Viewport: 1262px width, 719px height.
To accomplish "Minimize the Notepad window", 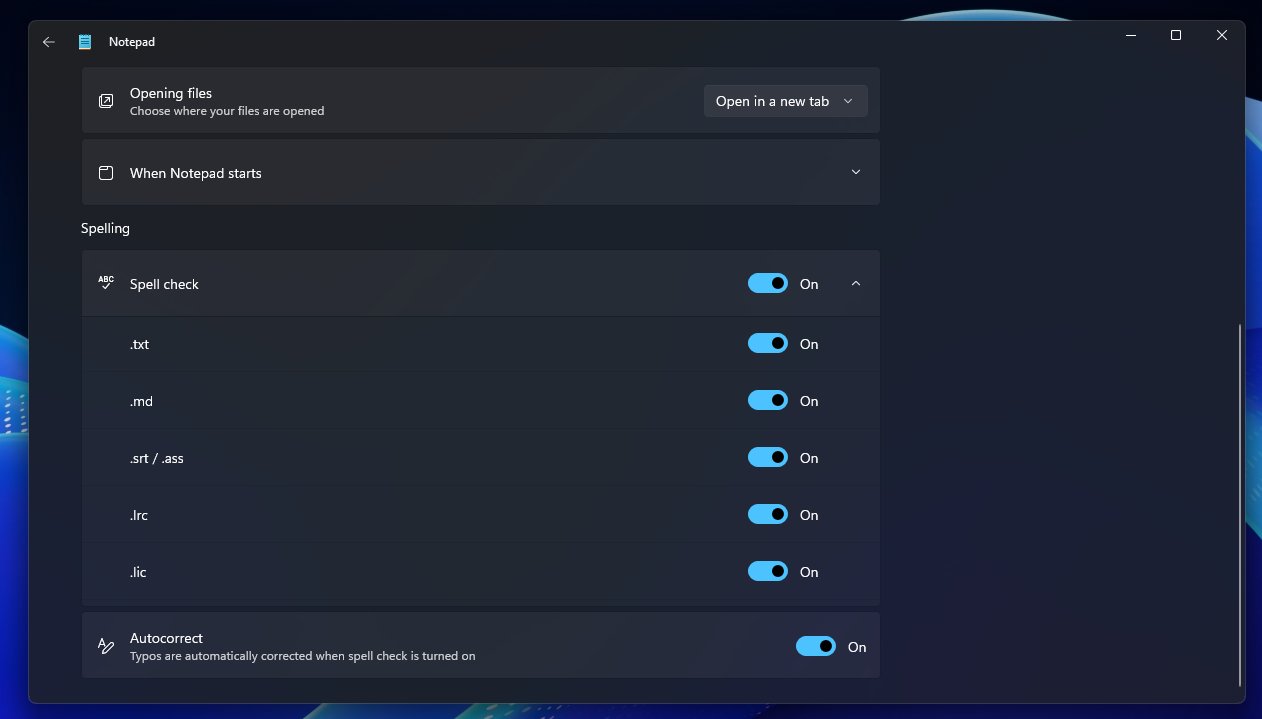I will point(1131,35).
